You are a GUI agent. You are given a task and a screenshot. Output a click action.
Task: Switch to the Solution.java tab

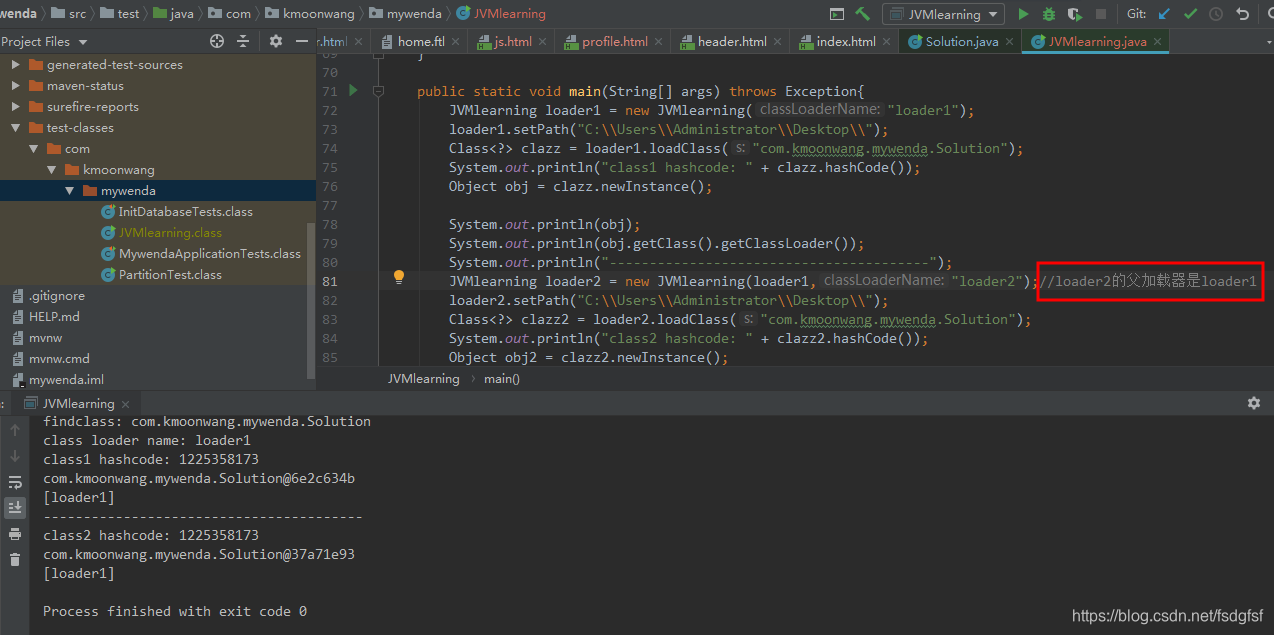pos(962,42)
